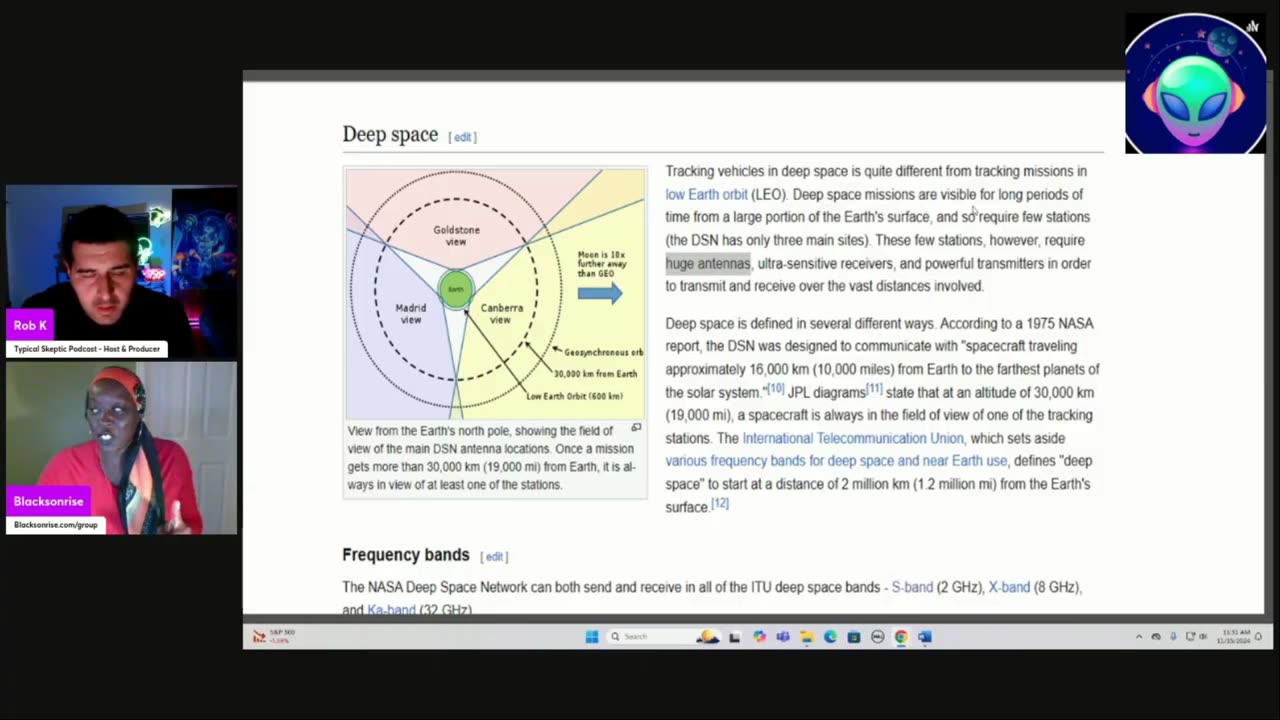Enlarge the DSN antenna view diagram
Viewport: 1280px width, 720px height.
click(495, 293)
